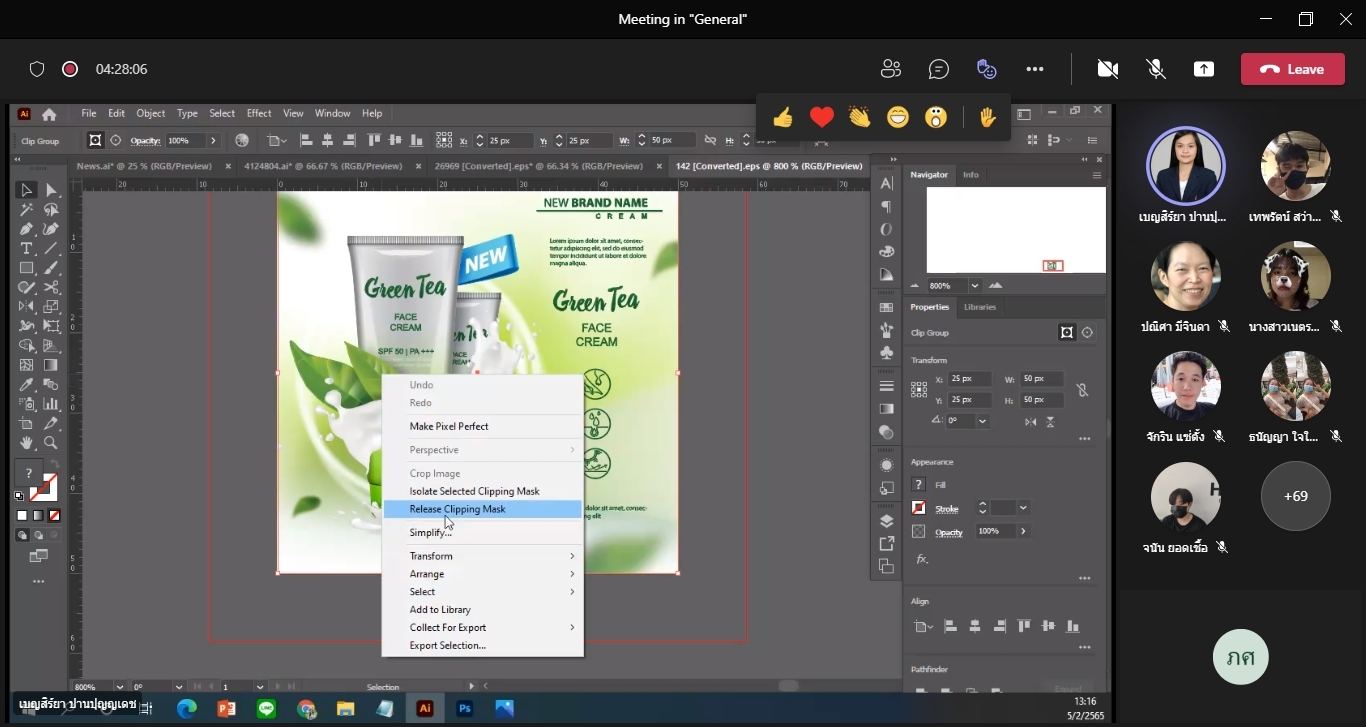Expand the Opacity arrow in control bar
Screen dimensions: 1366x727
pos(213,141)
